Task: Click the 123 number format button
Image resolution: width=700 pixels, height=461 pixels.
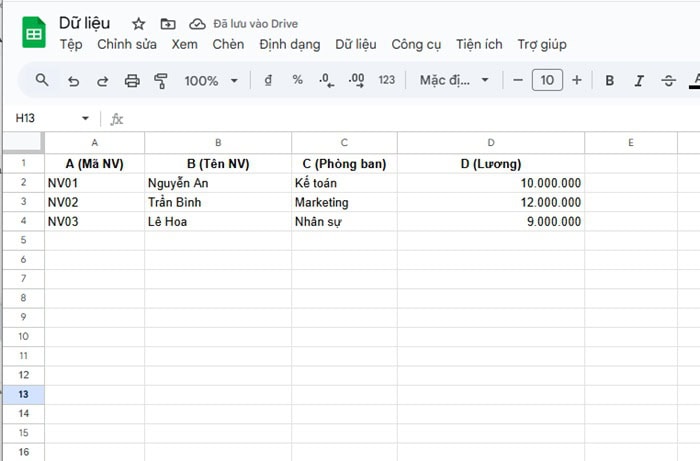Action: [x=387, y=80]
